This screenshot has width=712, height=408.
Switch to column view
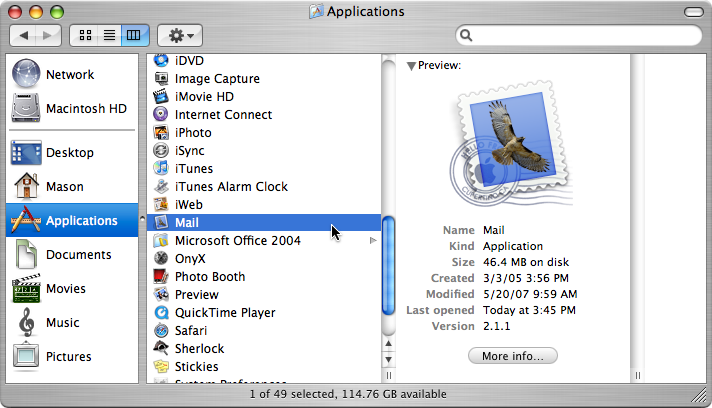point(134,35)
